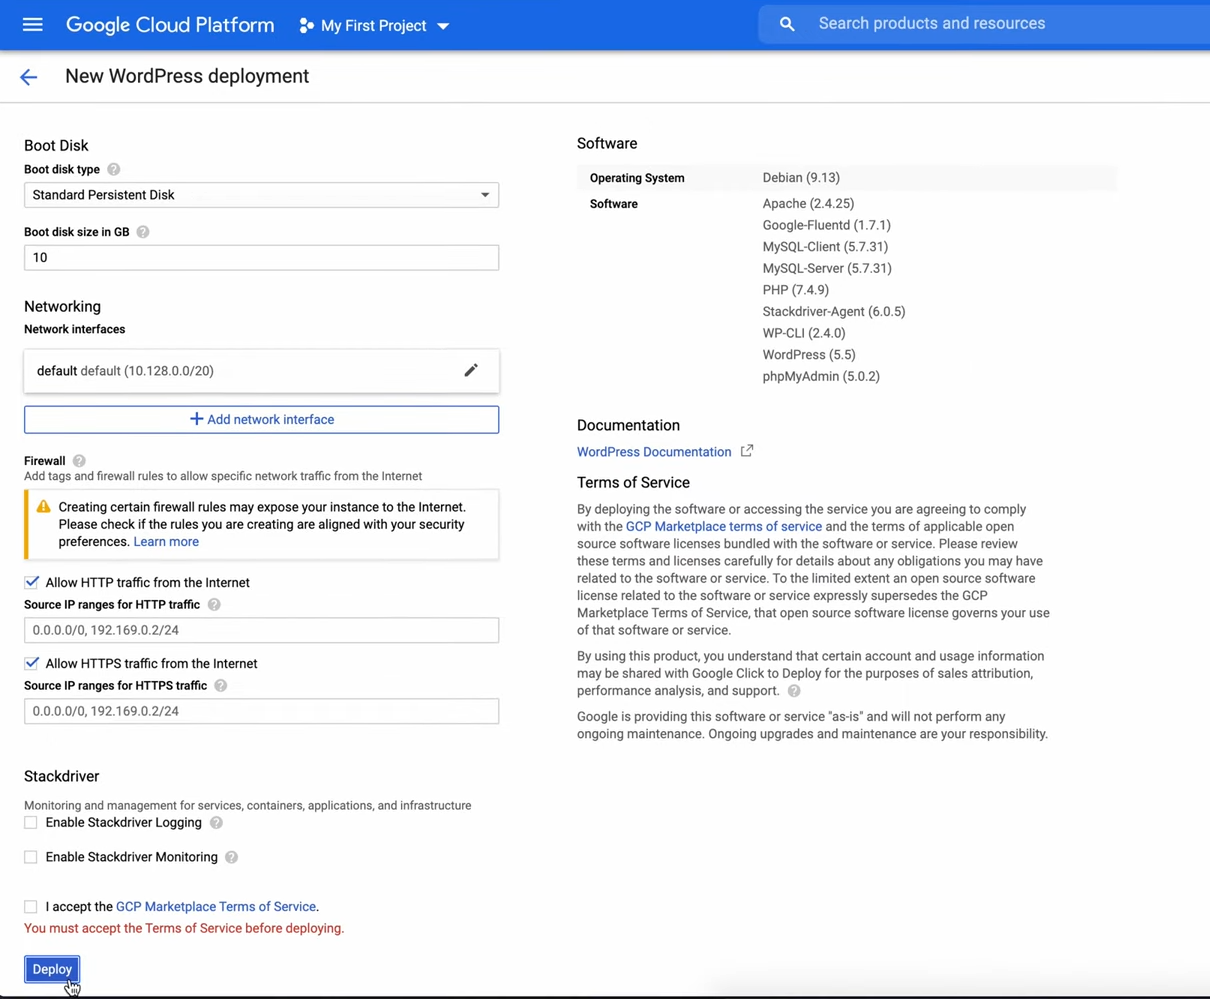The image size is (1210, 999).
Task: Click the Stackdriver-Agent (6.0.5) entry
Action: pyautogui.click(x=834, y=312)
